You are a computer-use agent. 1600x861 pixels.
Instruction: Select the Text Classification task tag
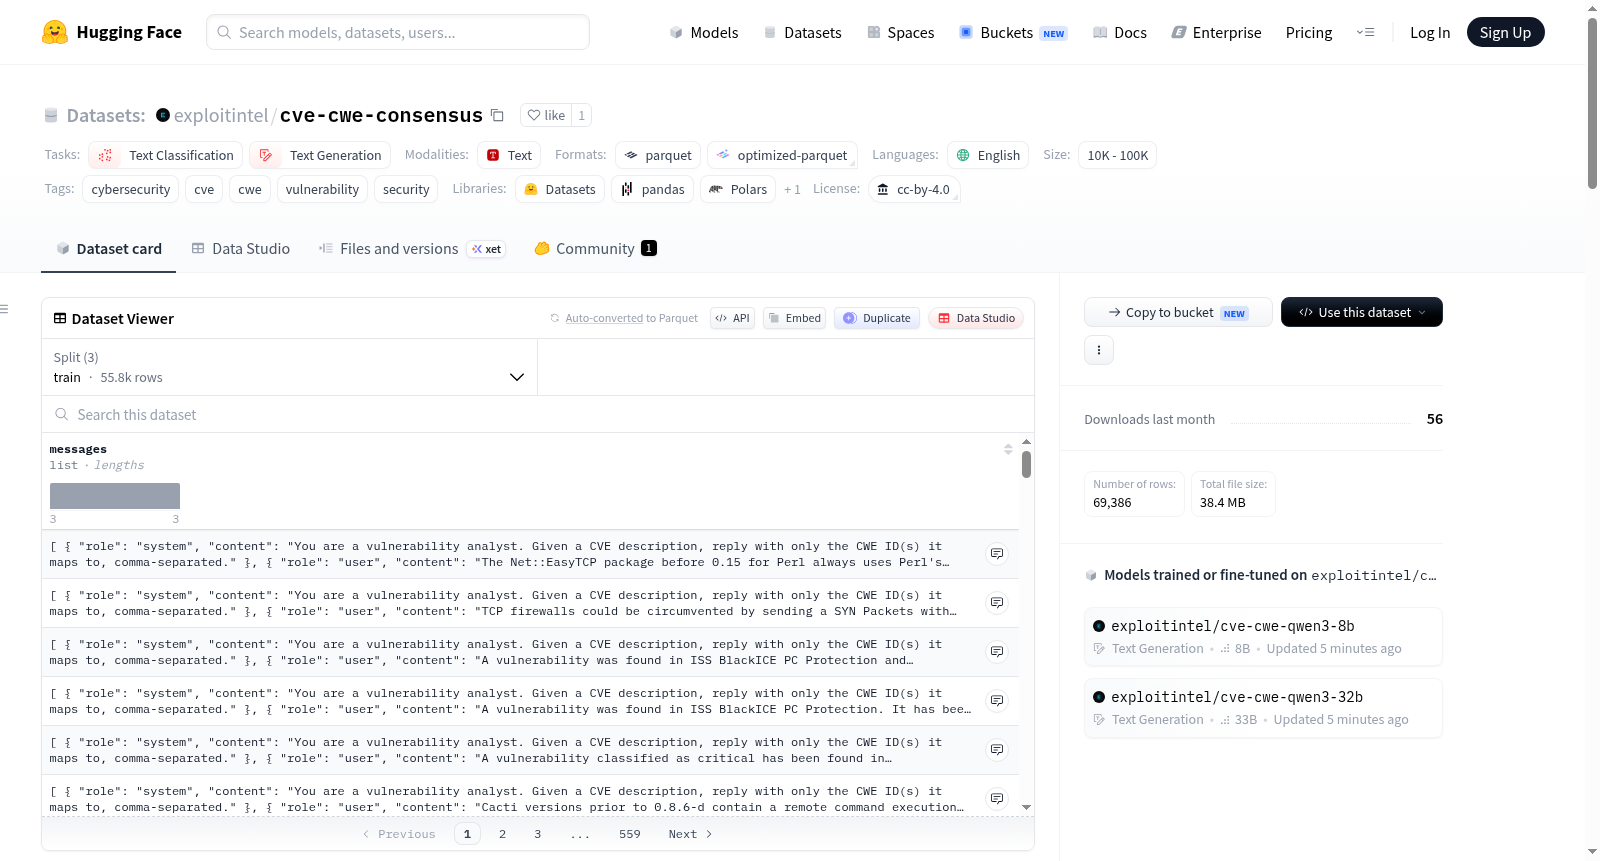(166, 155)
